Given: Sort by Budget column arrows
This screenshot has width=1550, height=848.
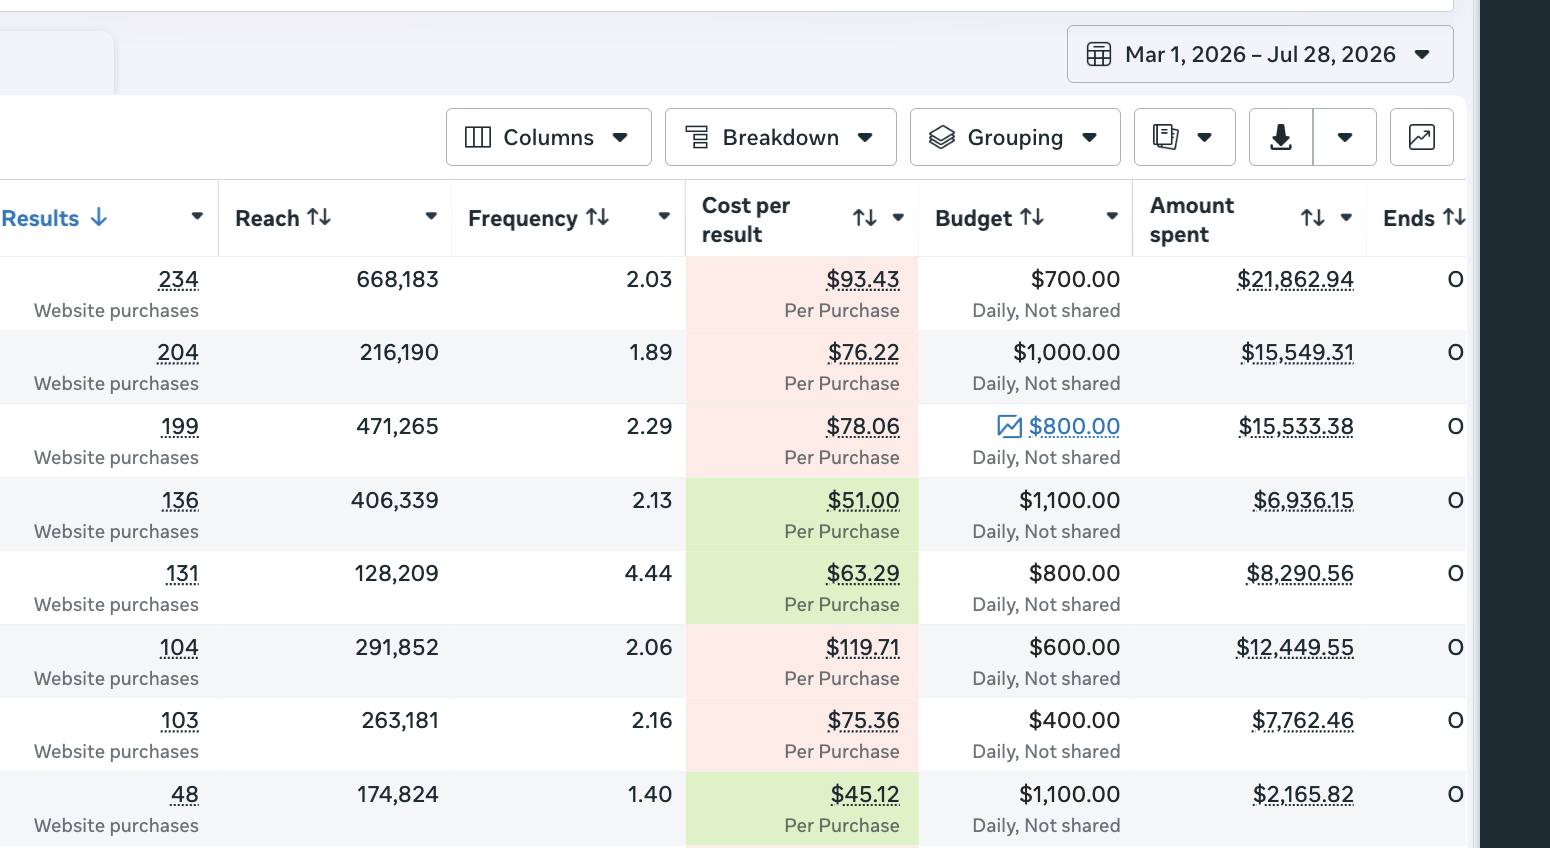Looking at the screenshot, I should click(1032, 217).
